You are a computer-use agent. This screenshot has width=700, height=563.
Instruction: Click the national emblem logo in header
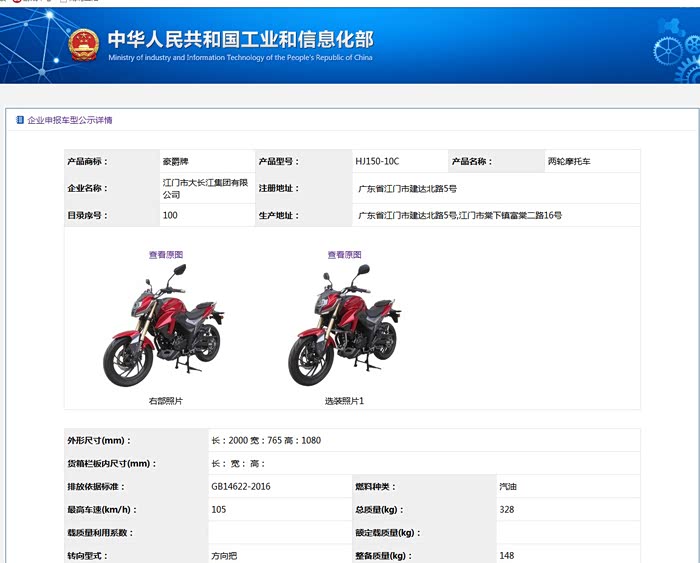click(x=84, y=45)
